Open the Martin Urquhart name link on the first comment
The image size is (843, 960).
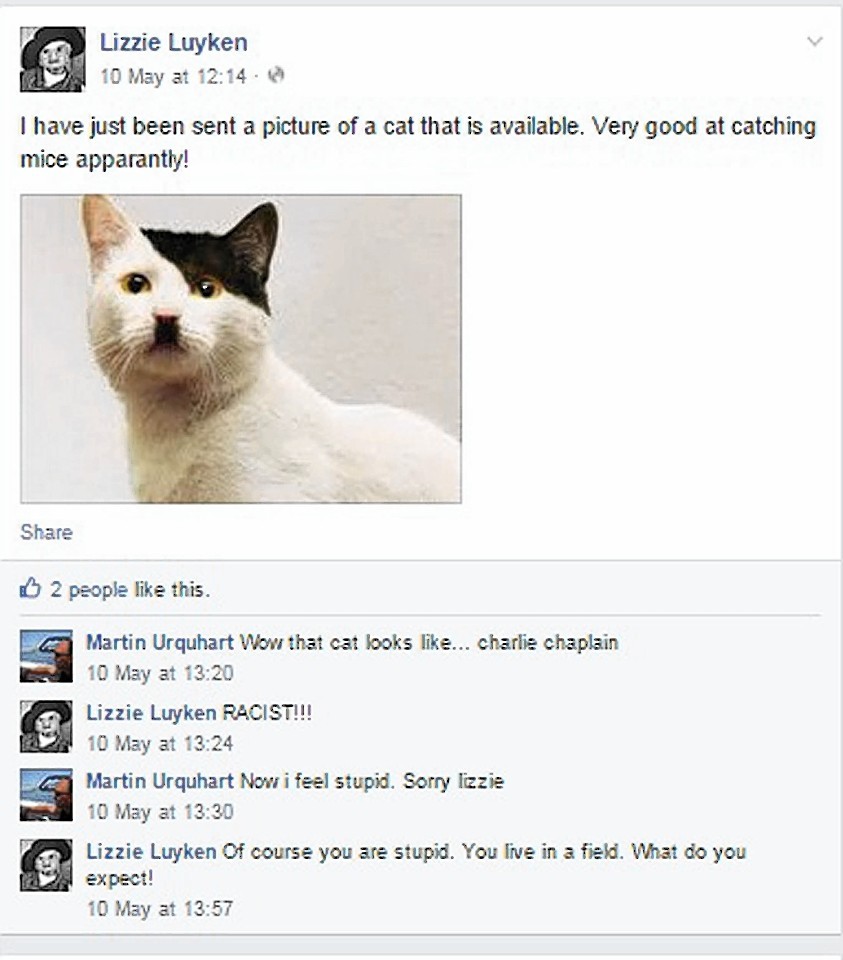(160, 642)
